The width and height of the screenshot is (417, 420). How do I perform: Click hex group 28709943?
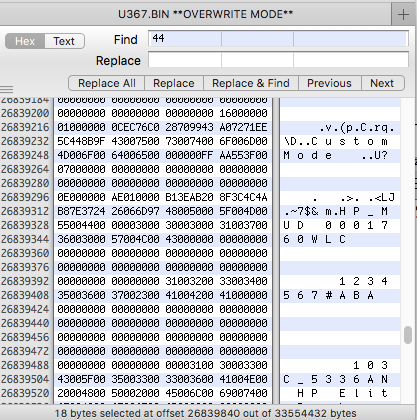click(x=189, y=127)
